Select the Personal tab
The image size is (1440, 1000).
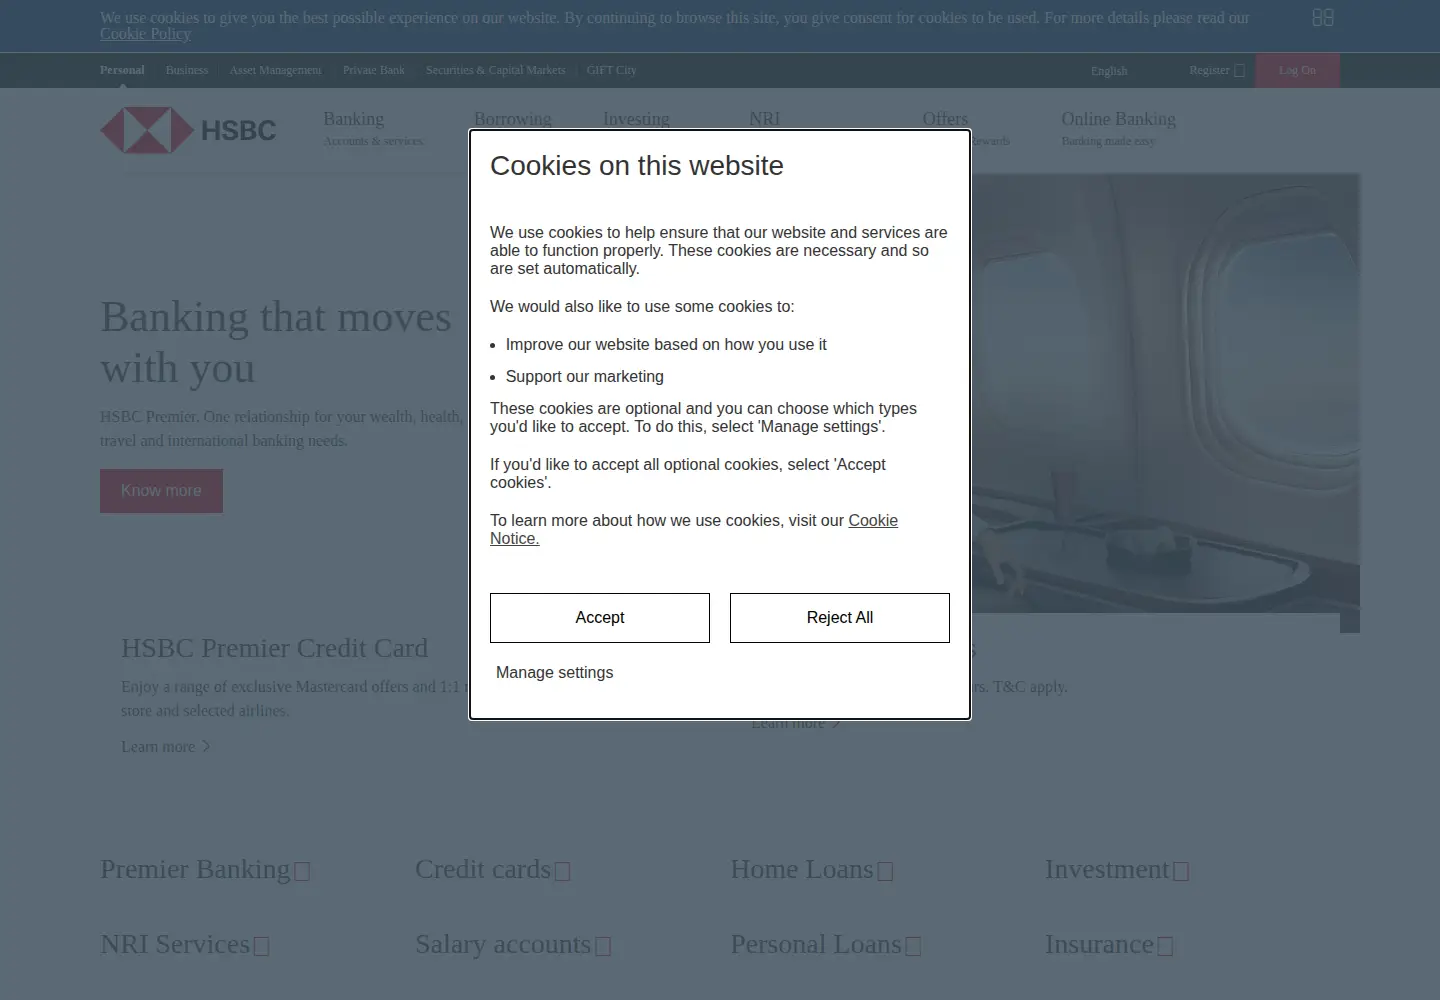(x=122, y=70)
